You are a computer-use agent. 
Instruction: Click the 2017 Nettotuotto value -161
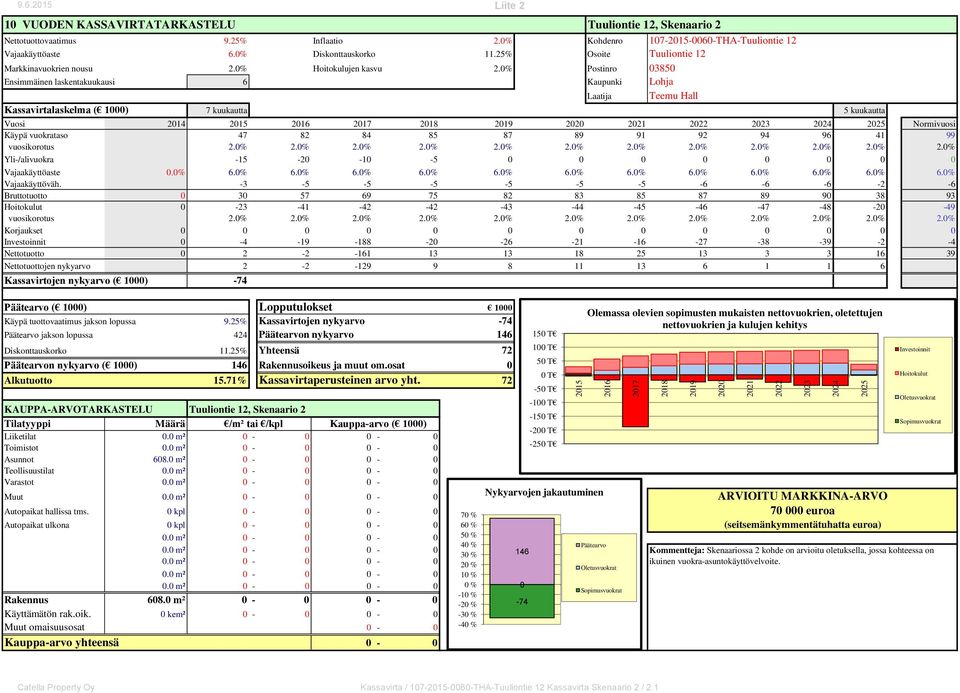tap(362, 253)
